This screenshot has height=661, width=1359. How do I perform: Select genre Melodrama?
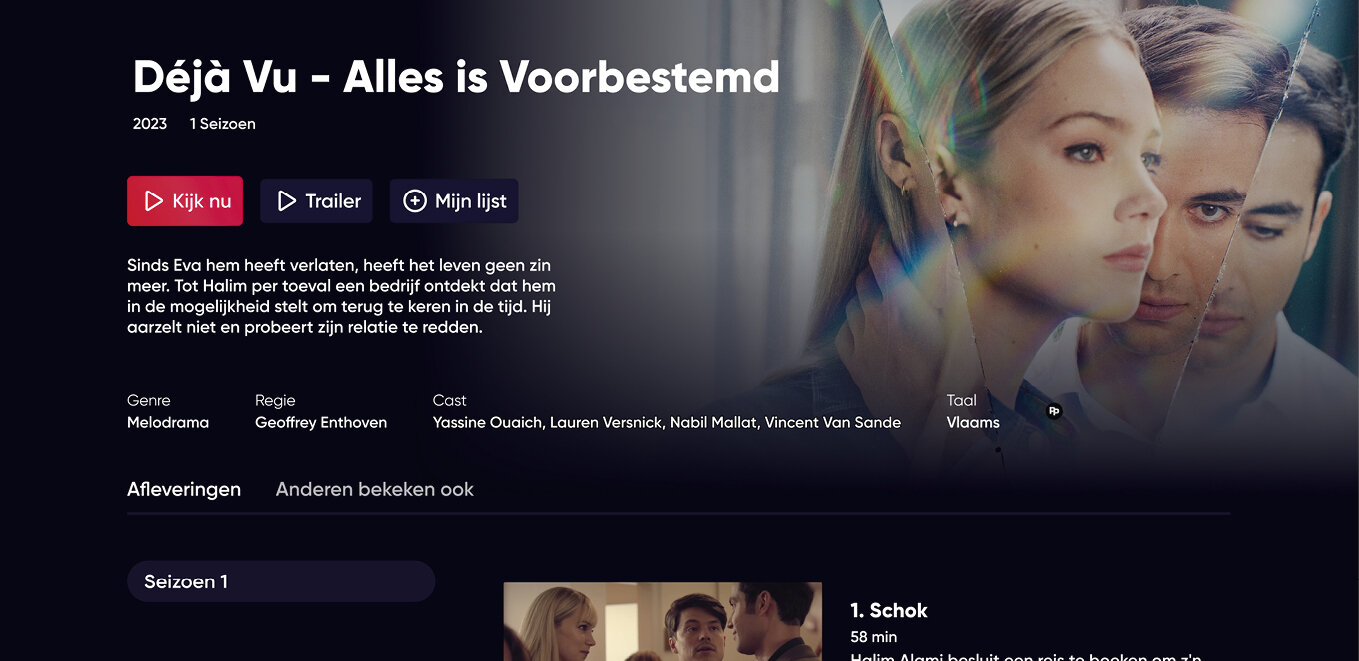pyautogui.click(x=168, y=422)
